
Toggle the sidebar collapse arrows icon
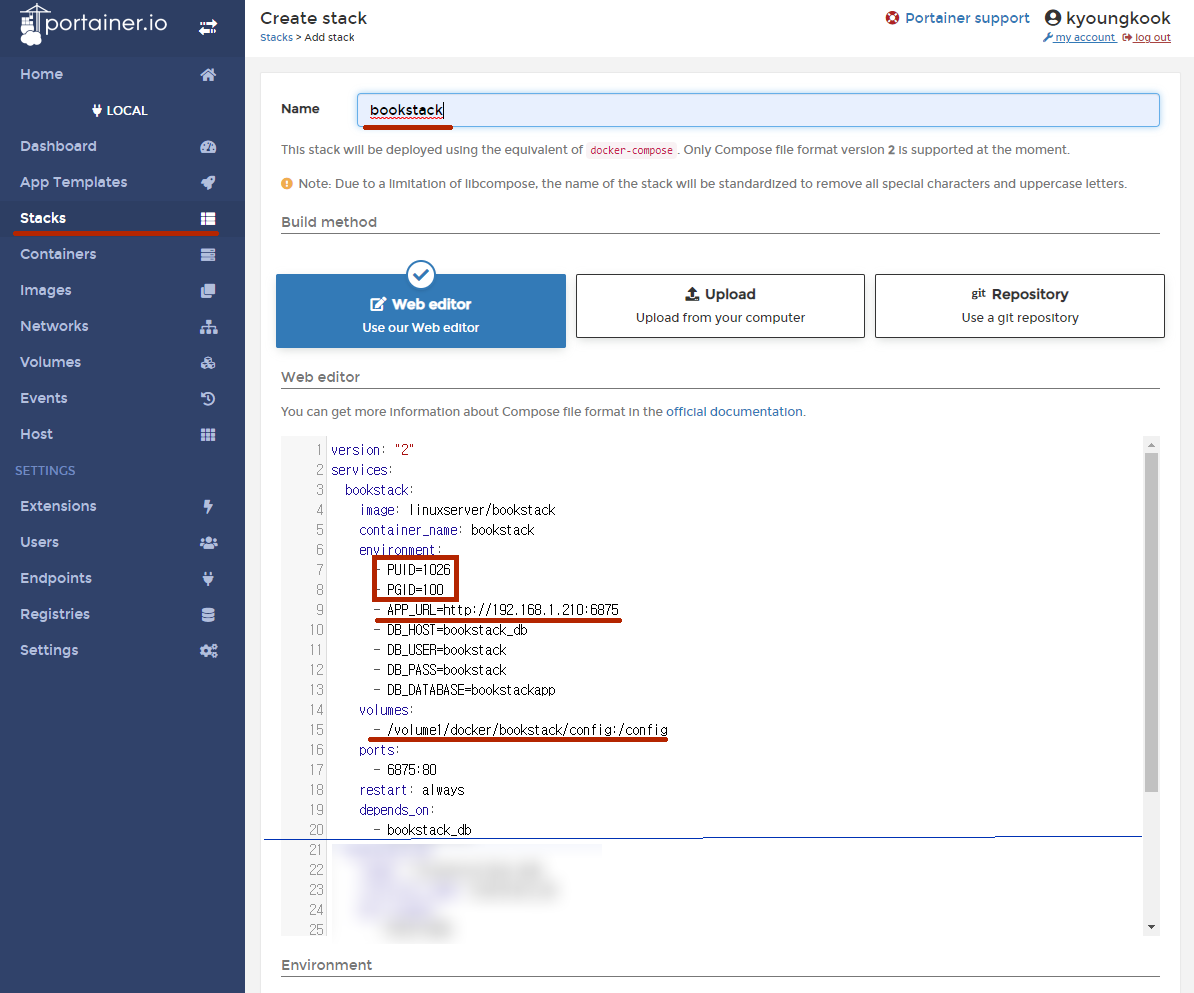click(208, 27)
